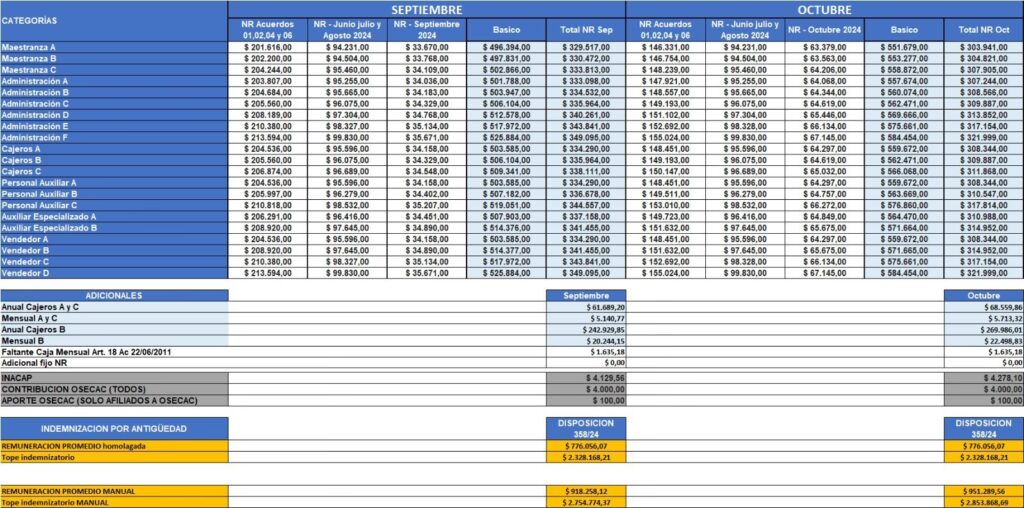Select the CATEGORÍAS header cell

pos(30,20)
